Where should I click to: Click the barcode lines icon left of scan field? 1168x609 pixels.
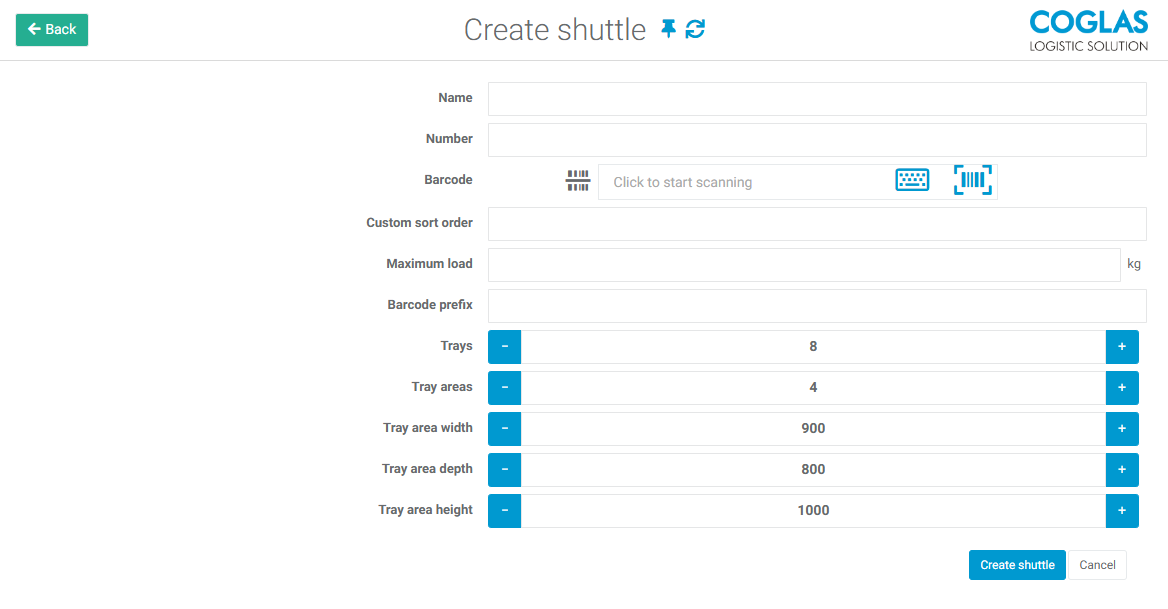(578, 181)
